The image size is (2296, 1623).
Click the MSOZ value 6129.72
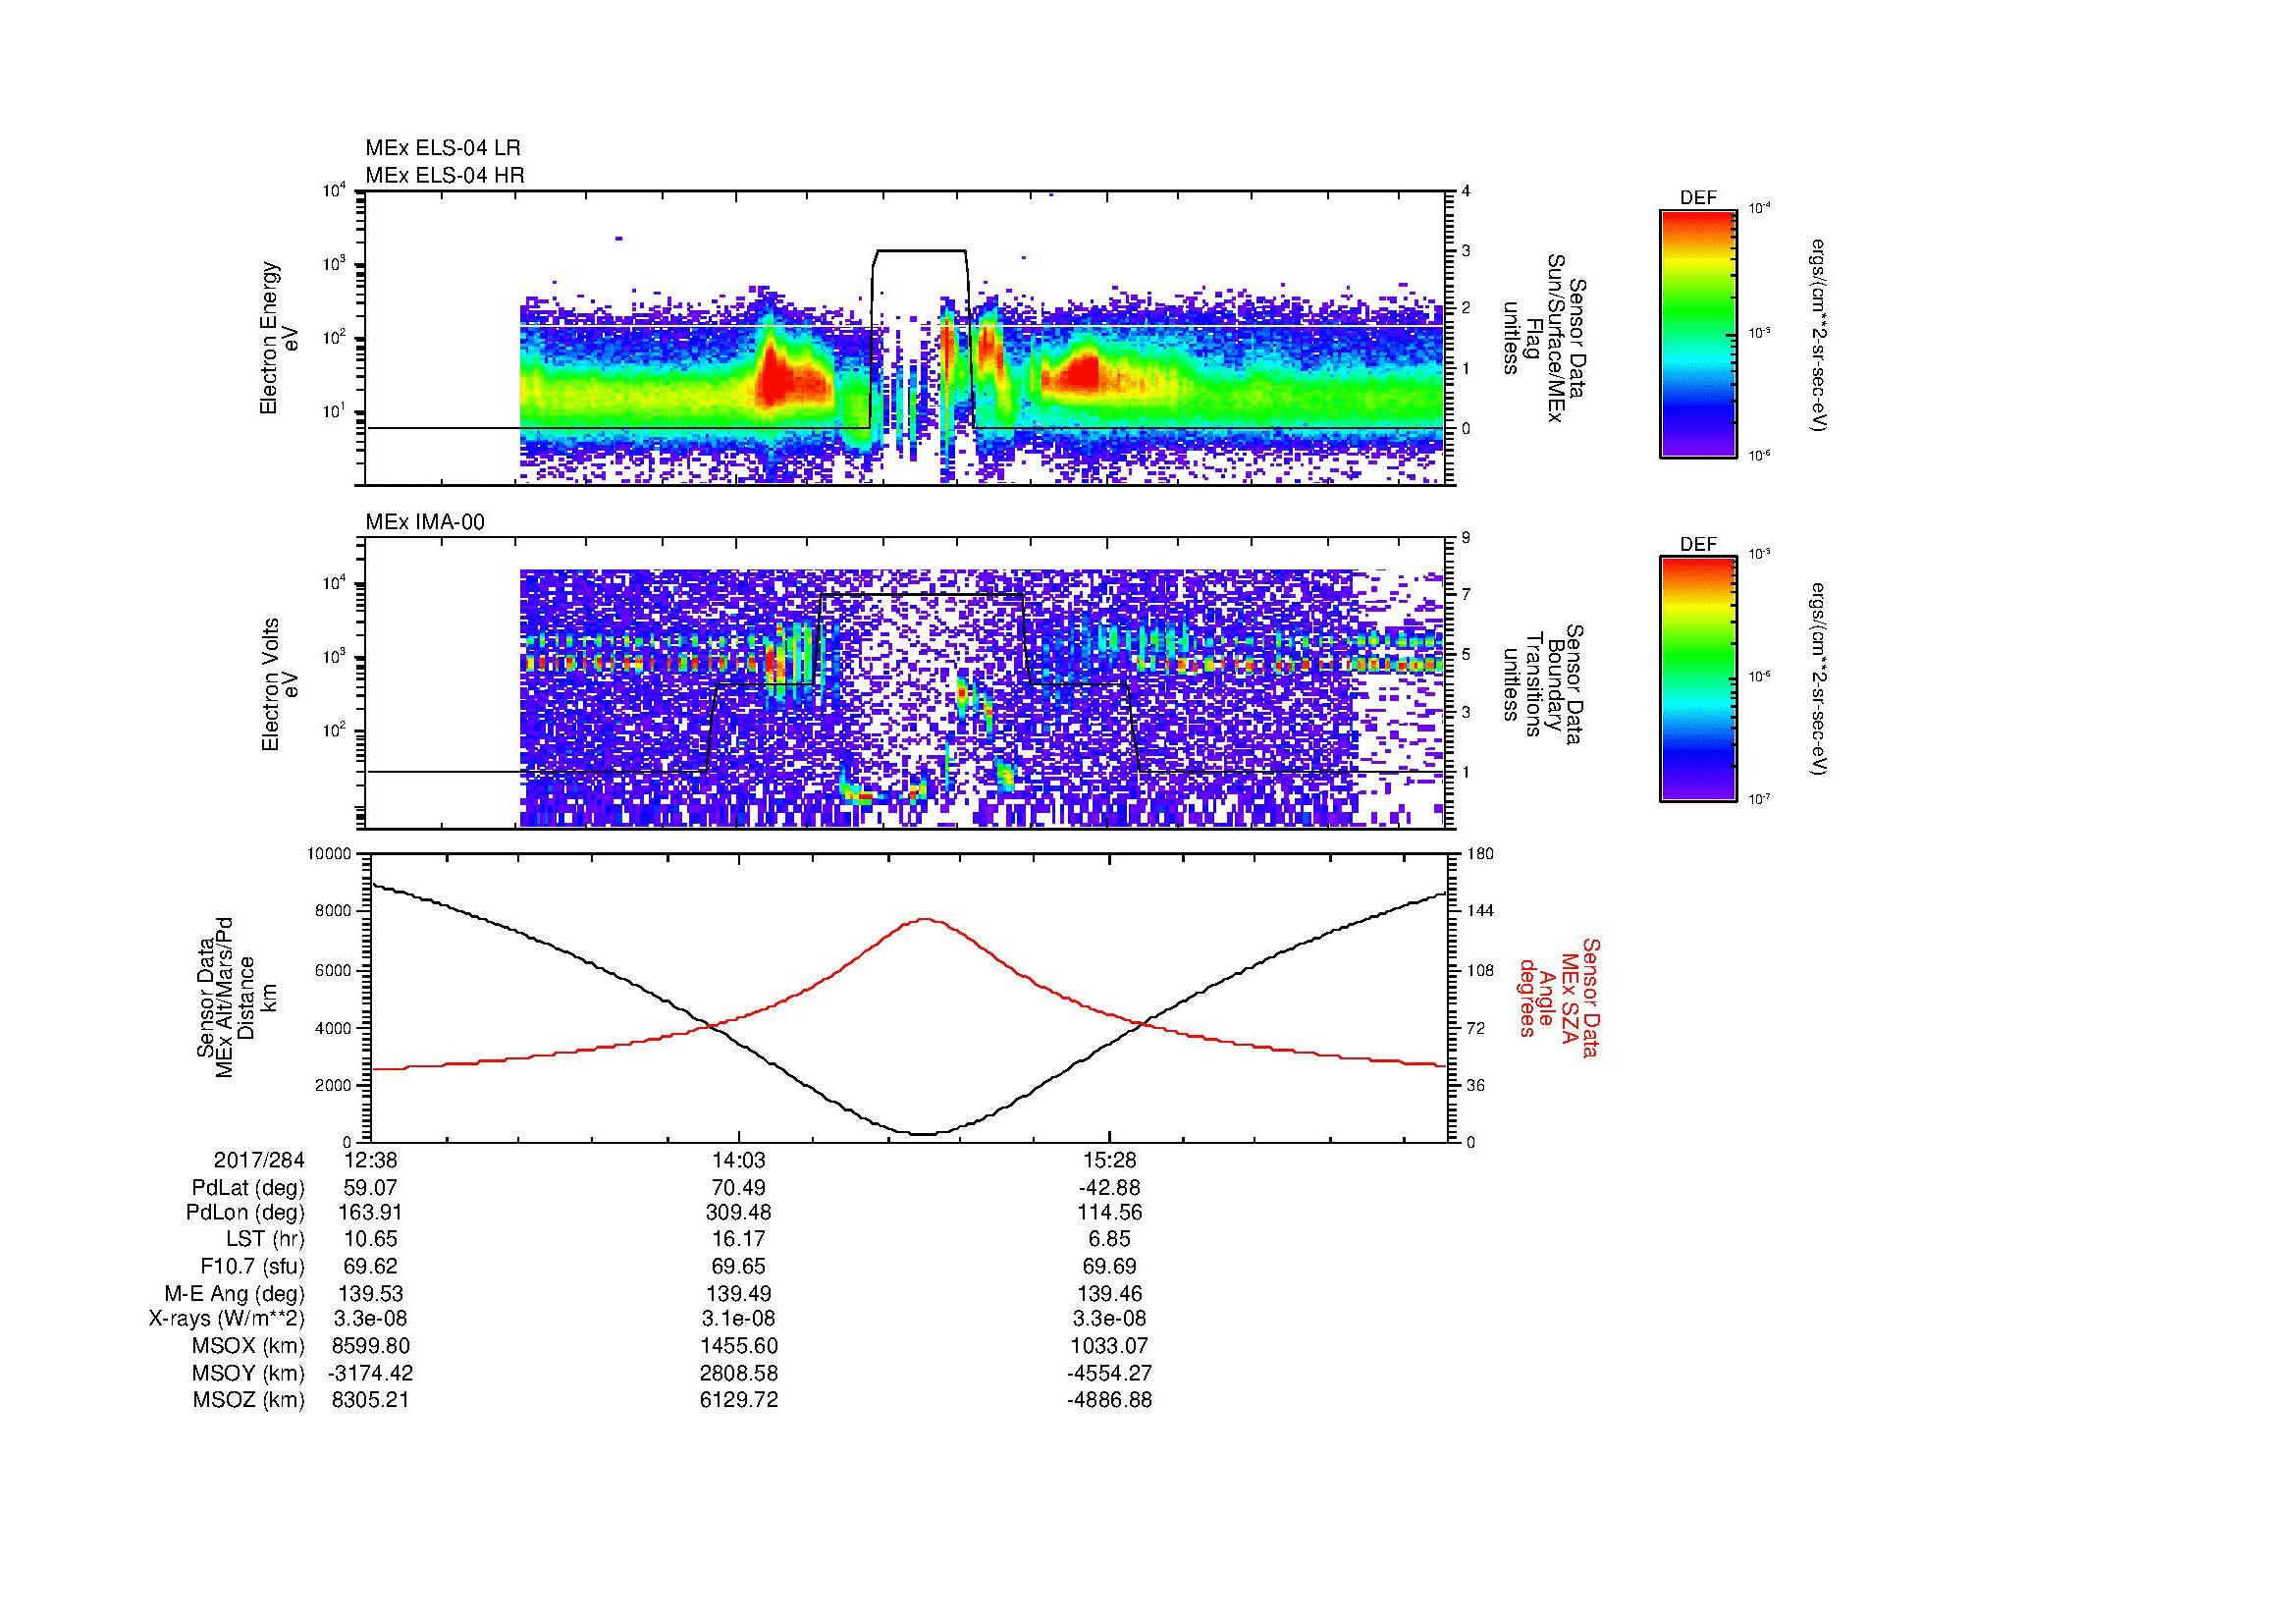(x=739, y=1400)
